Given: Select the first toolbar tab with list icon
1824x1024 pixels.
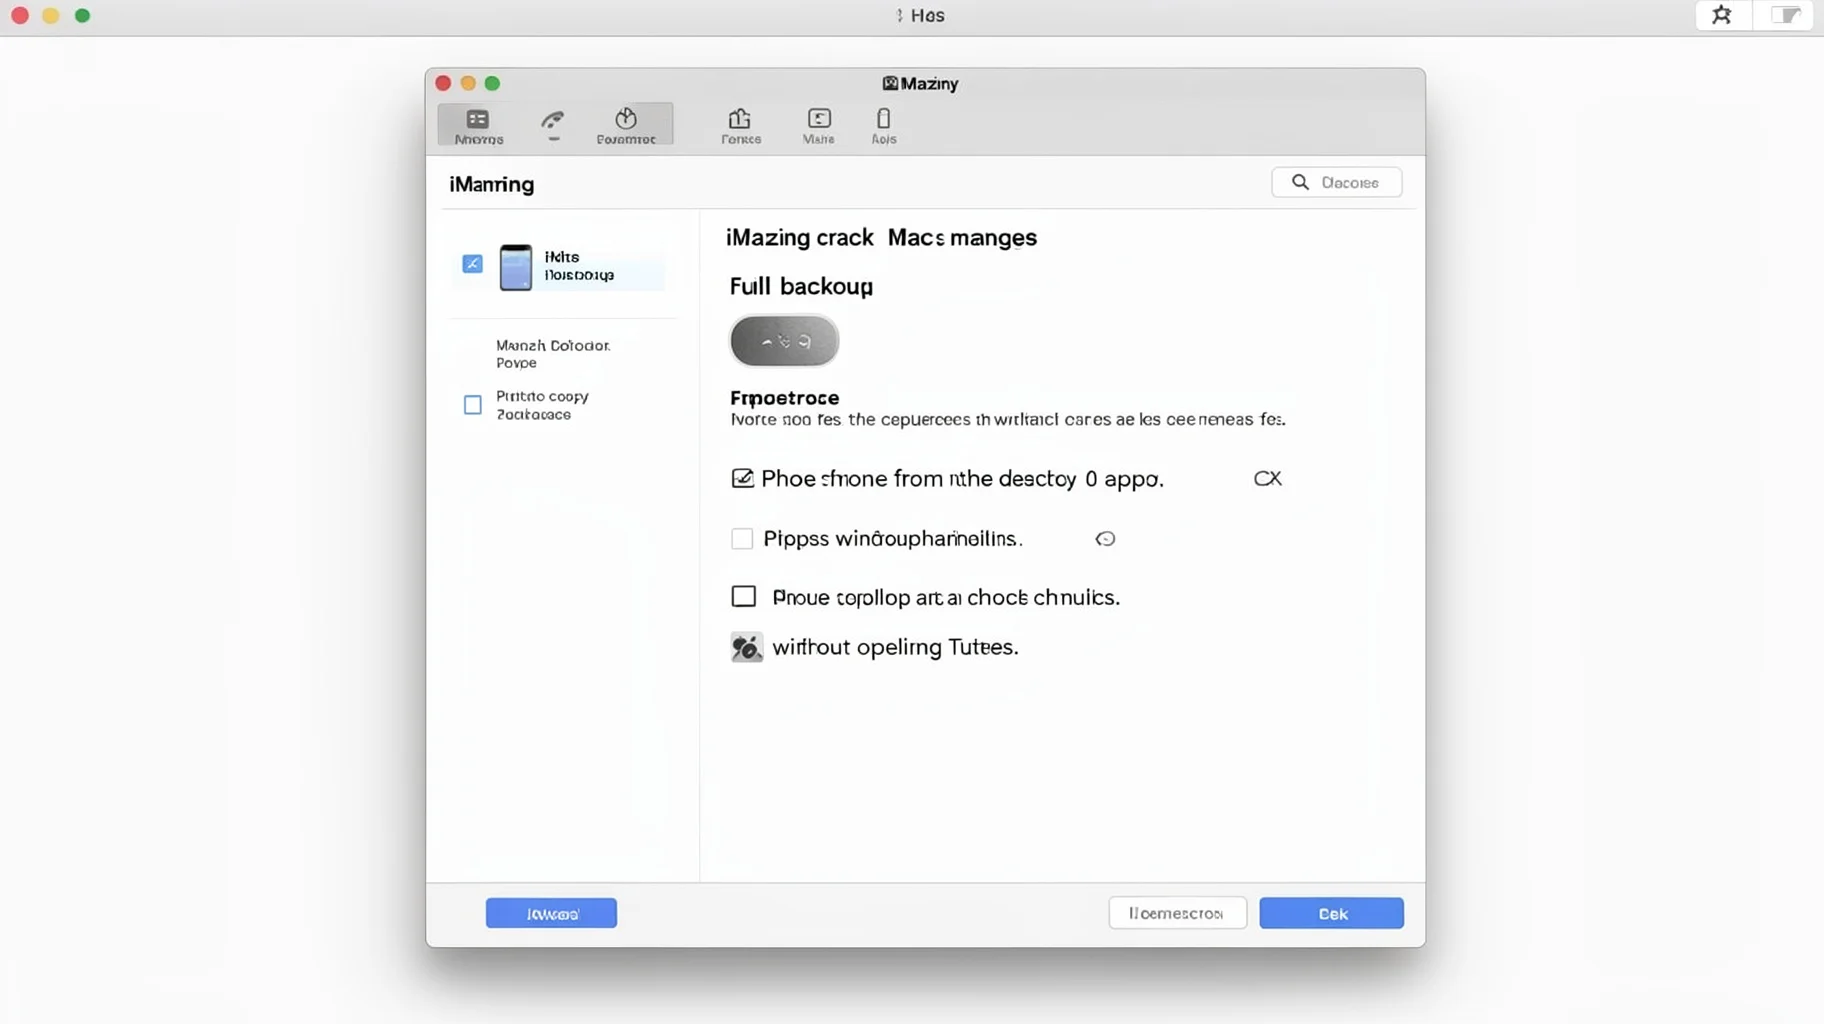Looking at the screenshot, I should point(478,125).
